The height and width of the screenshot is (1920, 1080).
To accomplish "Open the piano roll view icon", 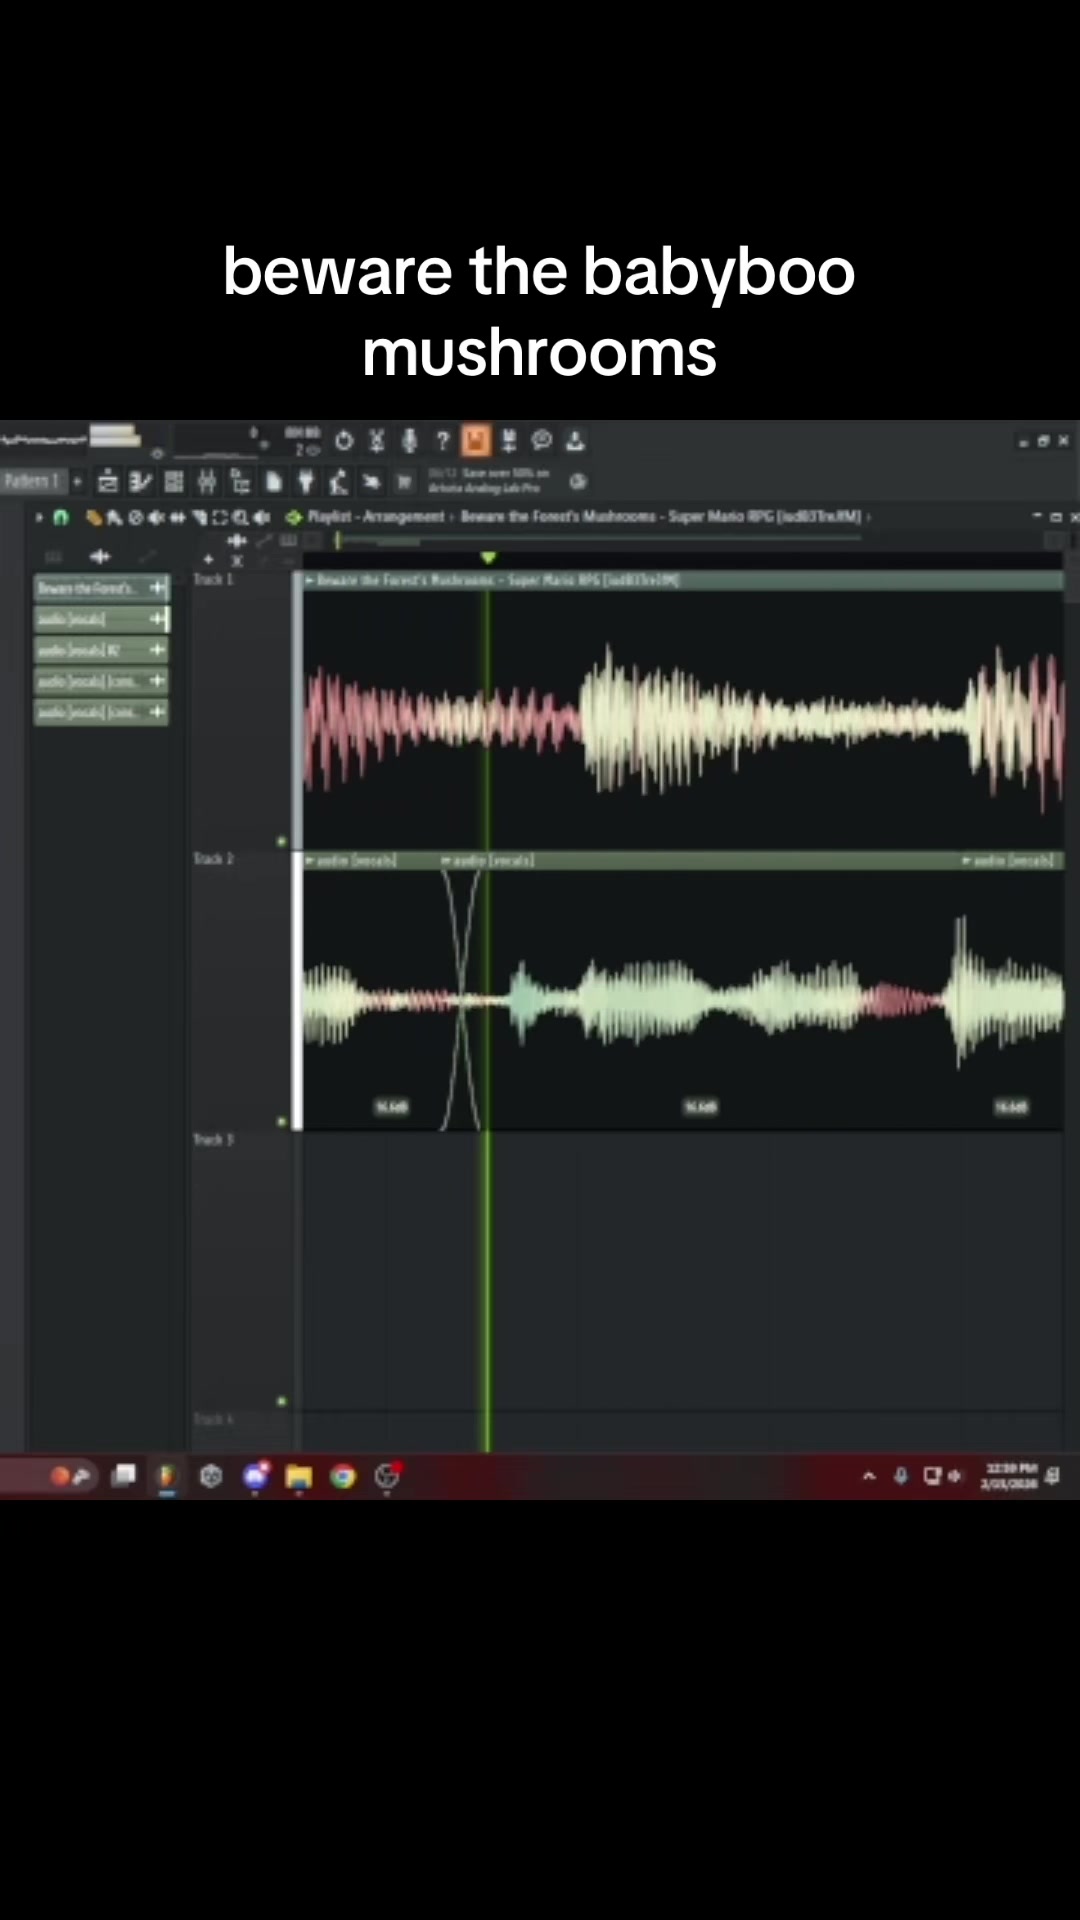I will pyautogui.click(x=141, y=482).
